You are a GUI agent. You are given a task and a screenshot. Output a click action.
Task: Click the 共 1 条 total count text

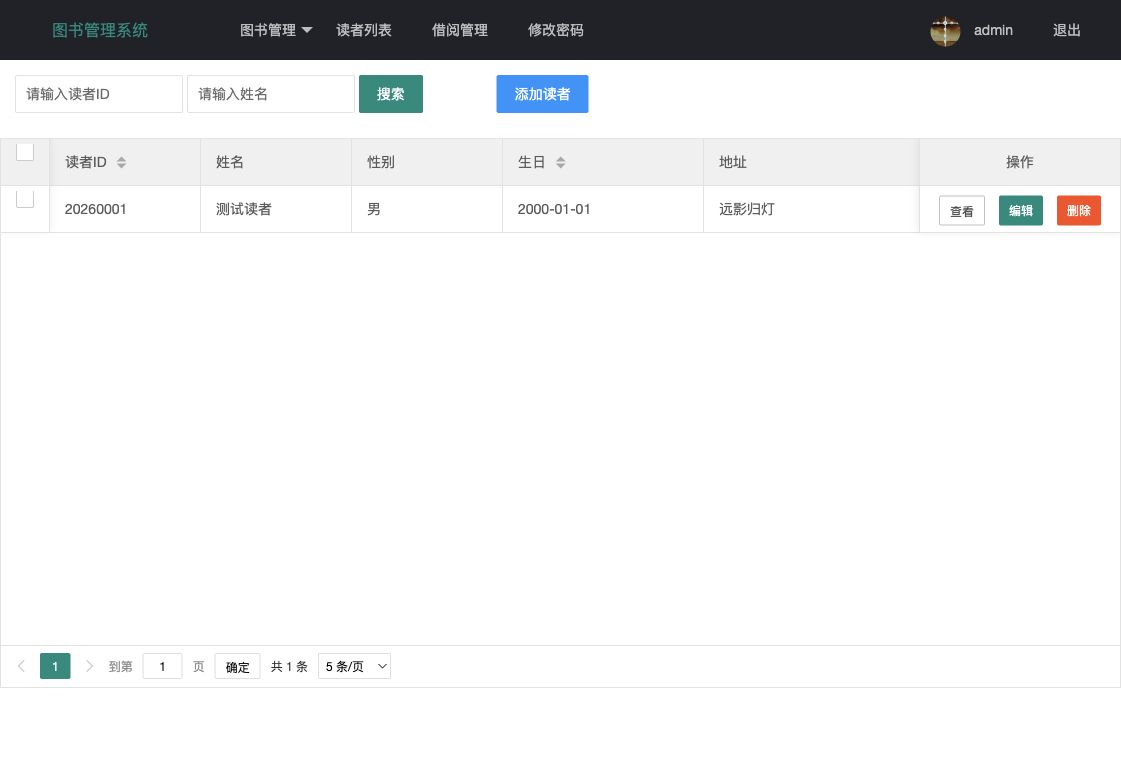point(290,666)
